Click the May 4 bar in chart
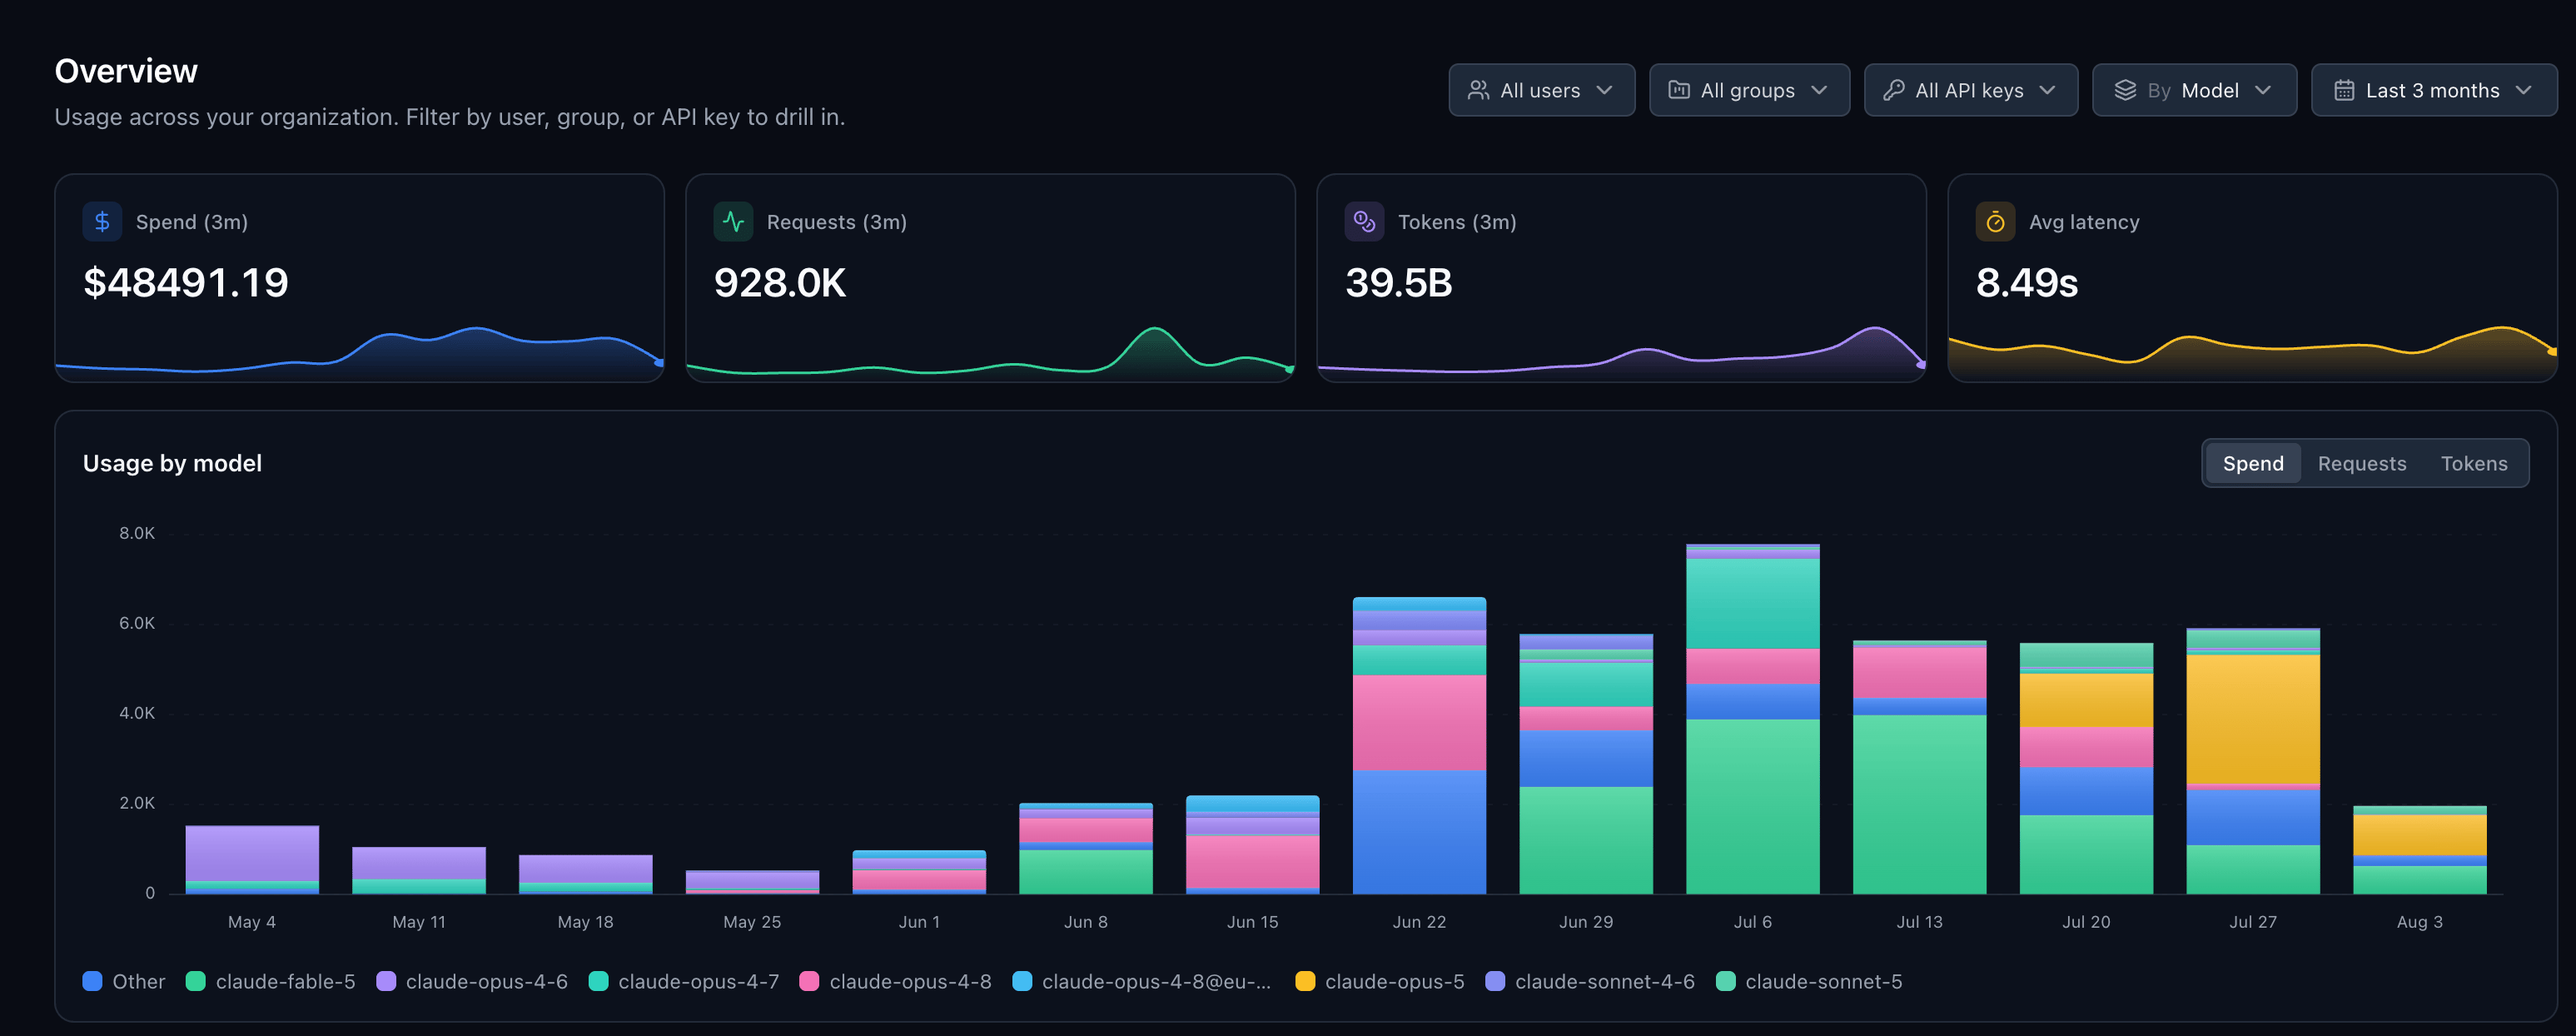This screenshot has height=1036, width=2576. 252,860
